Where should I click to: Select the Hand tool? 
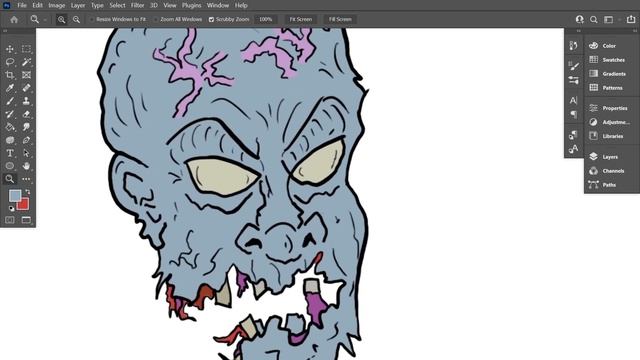(x=26, y=166)
